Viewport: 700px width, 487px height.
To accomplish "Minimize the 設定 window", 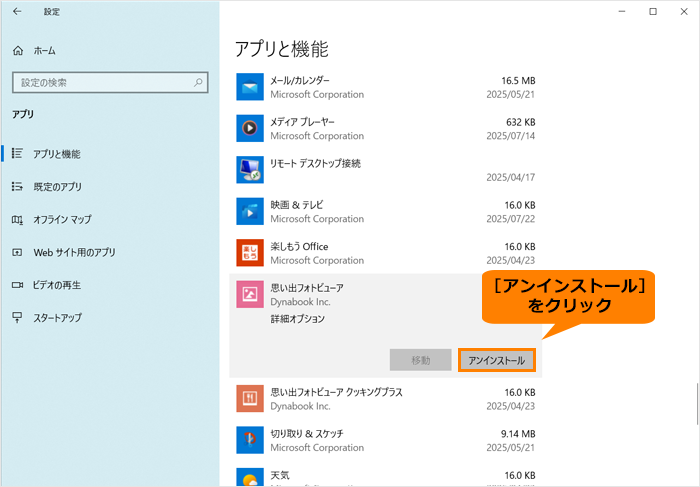I will [622, 12].
